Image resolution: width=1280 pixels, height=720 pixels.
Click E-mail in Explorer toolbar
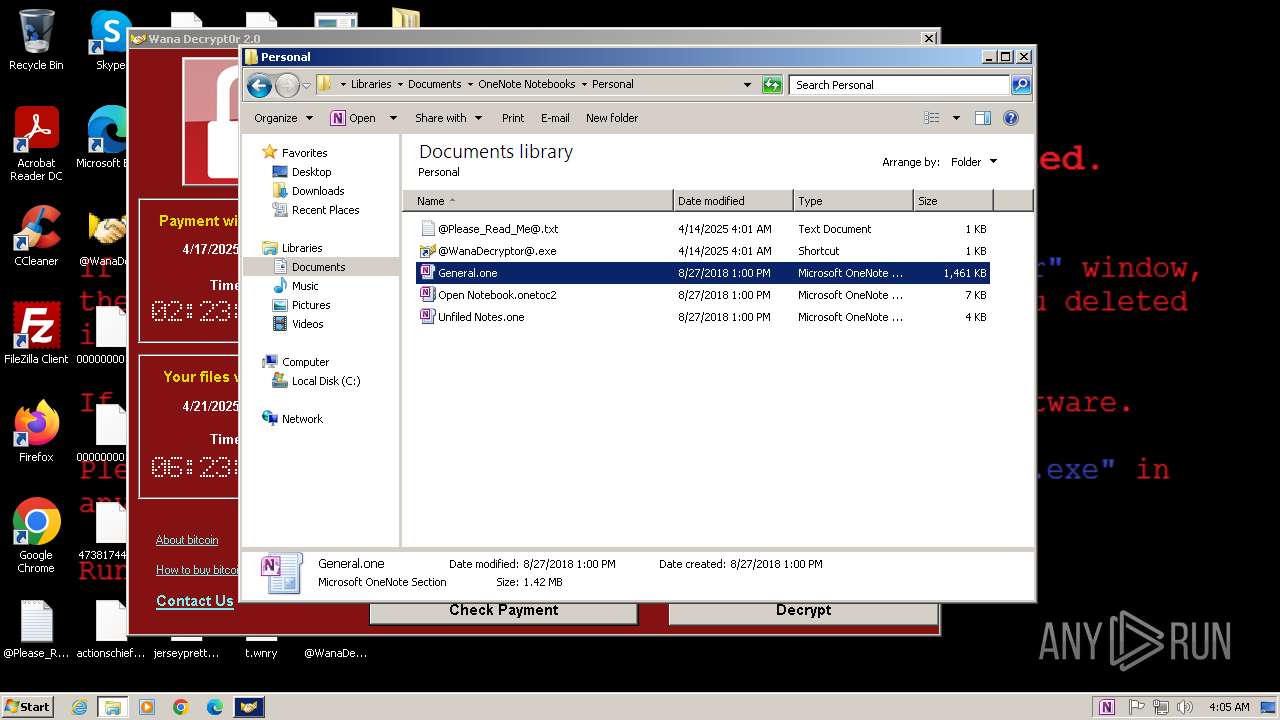coord(555,118)
